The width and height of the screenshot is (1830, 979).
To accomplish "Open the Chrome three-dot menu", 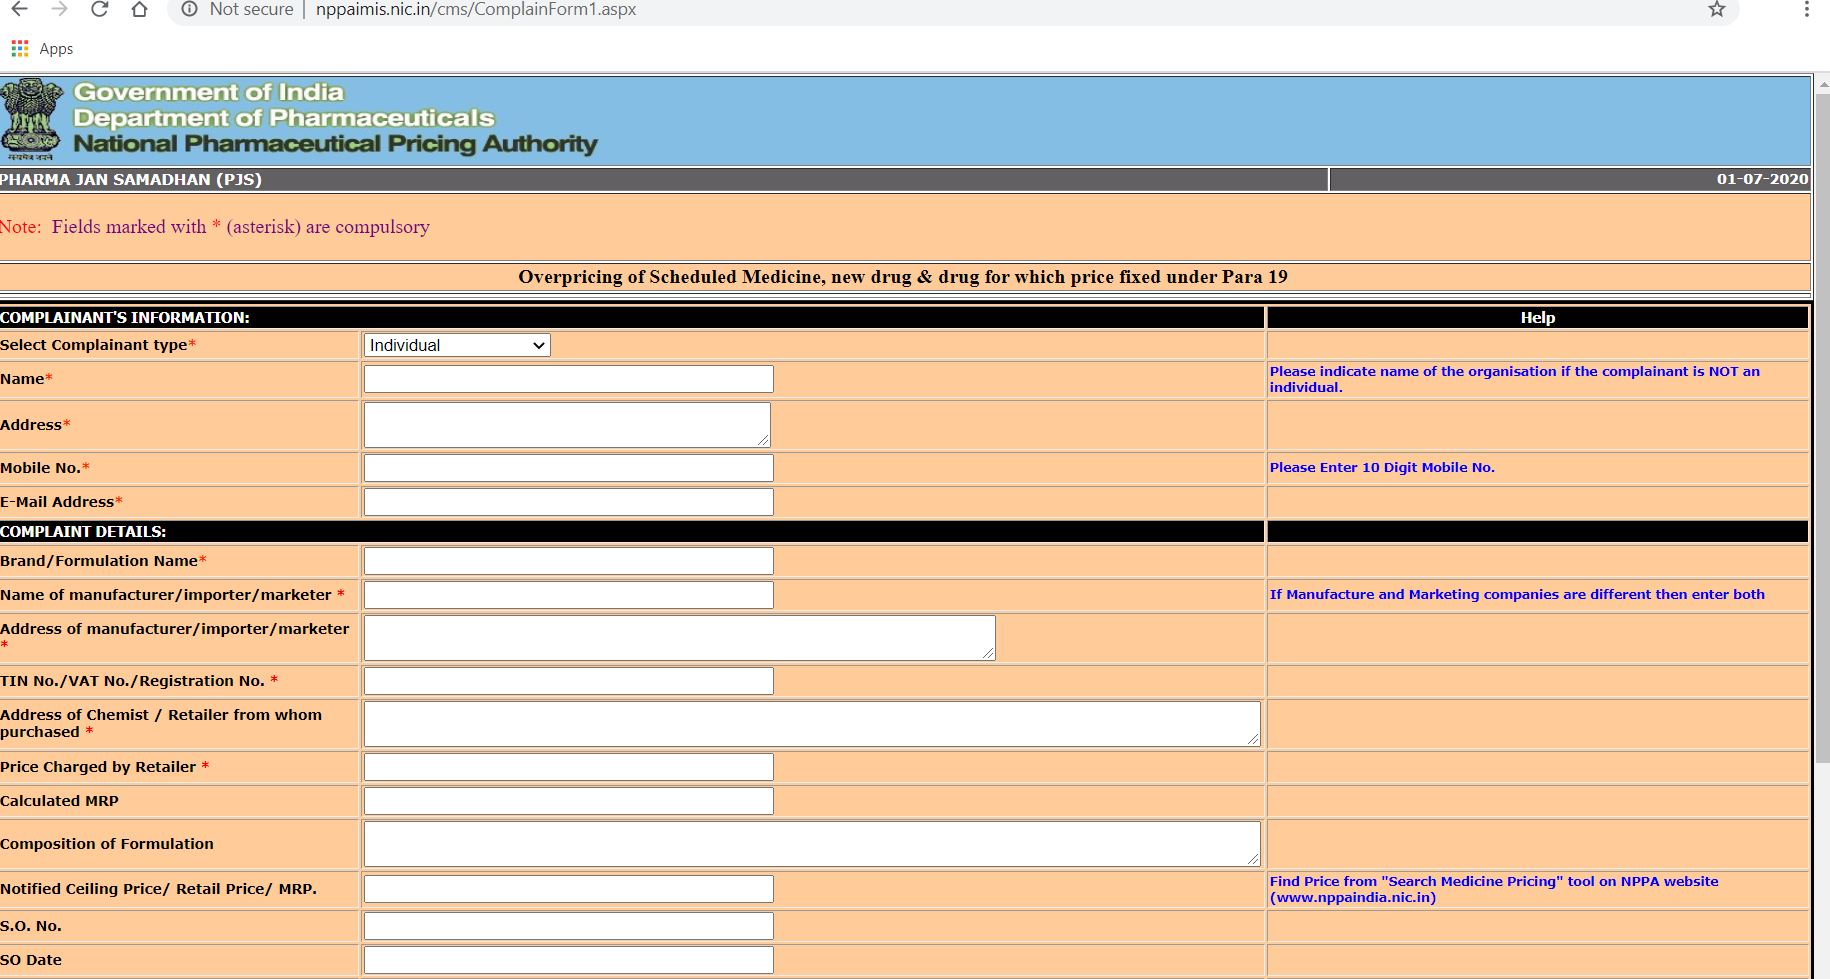I will coord(1806,10).
